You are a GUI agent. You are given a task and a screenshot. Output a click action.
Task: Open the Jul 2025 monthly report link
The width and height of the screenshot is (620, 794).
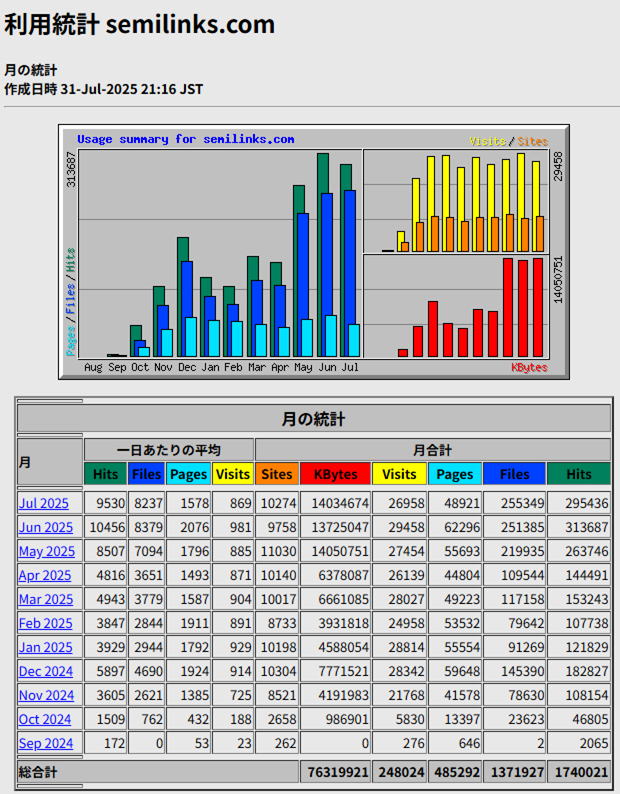click(x=44, y=503)
